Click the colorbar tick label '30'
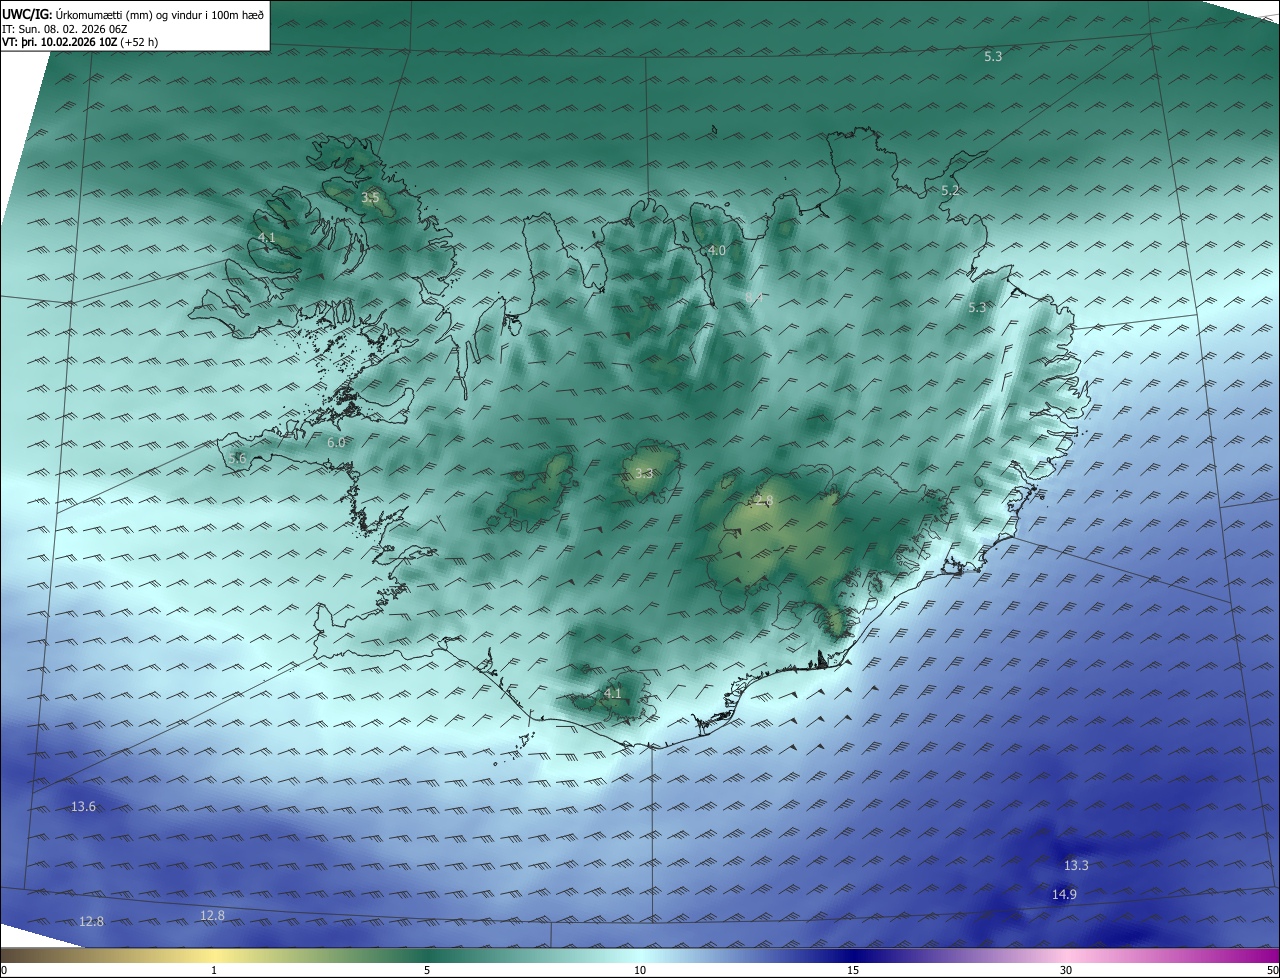Viewport: 1280px width, 978px height. coord(1066,970)
